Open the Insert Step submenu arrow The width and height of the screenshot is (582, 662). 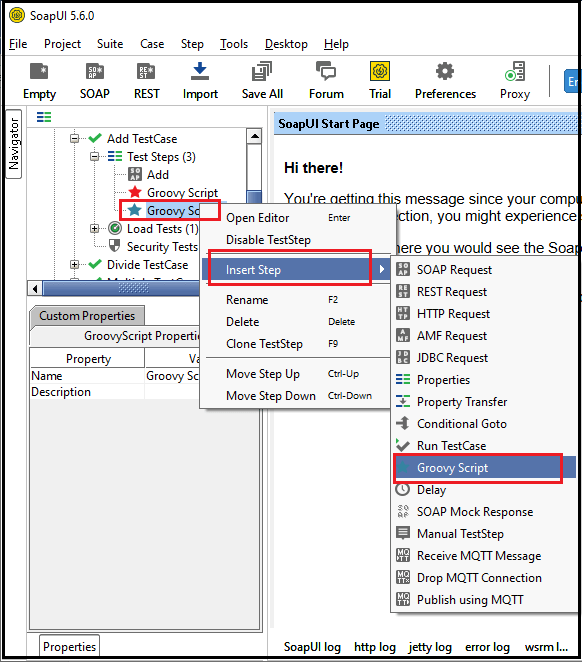pyautogui.click(x=382, y=269)
